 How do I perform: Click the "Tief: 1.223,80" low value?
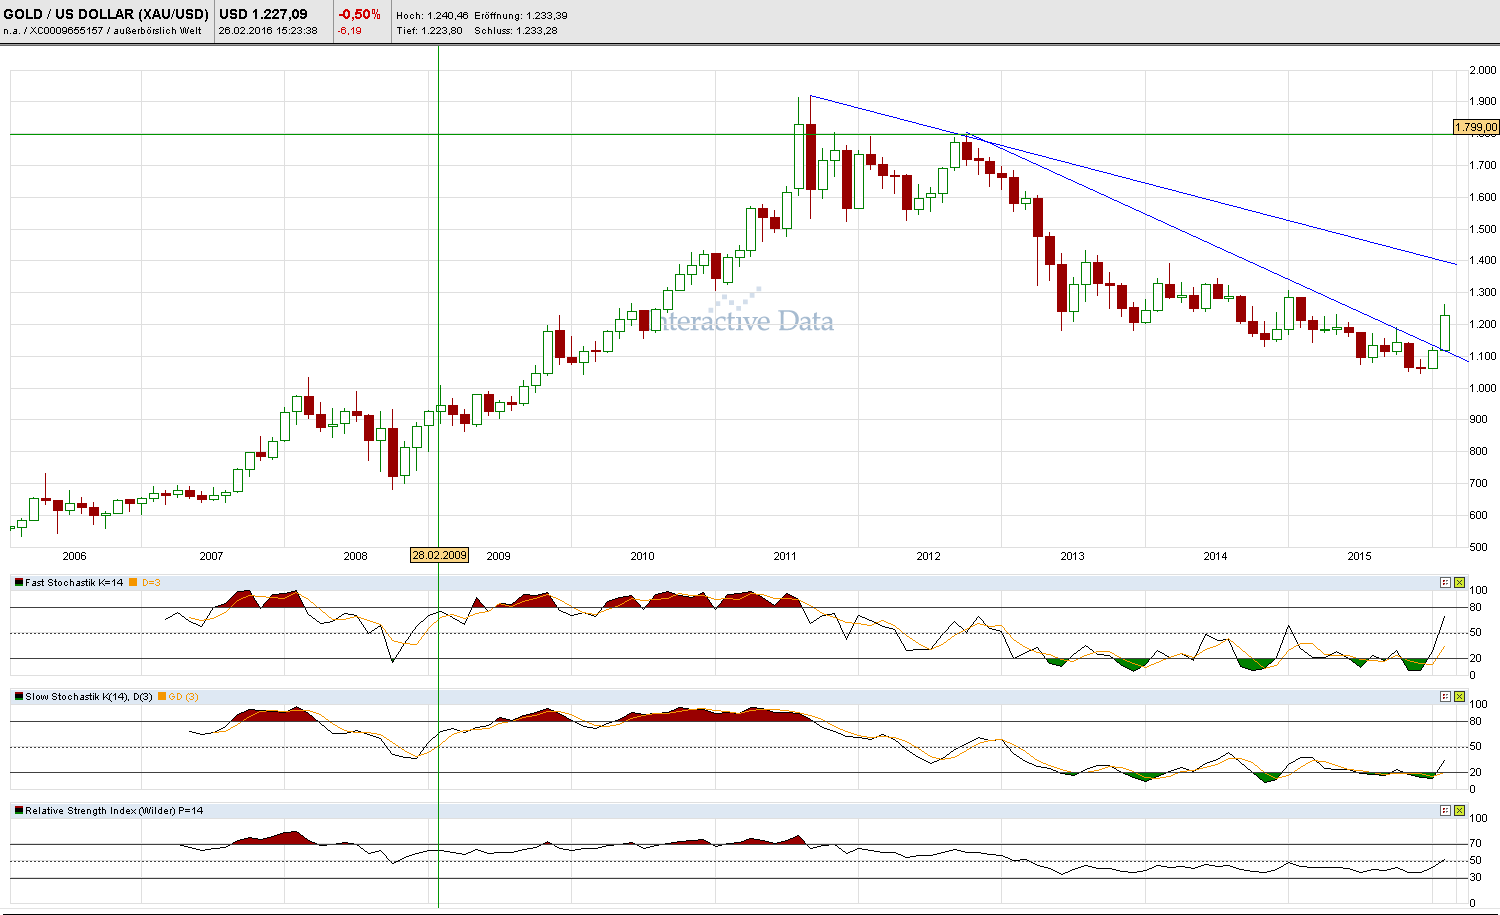(x=429, y=30)
